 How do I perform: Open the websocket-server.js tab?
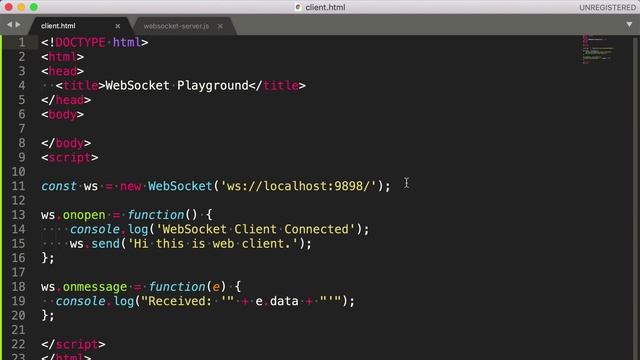(x=176, y=26)
